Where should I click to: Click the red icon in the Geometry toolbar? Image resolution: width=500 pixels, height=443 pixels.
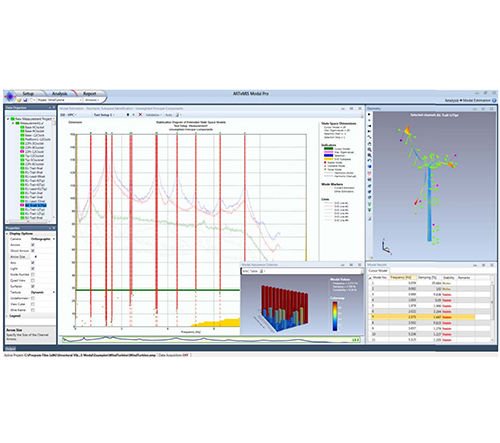click(369, 173)
